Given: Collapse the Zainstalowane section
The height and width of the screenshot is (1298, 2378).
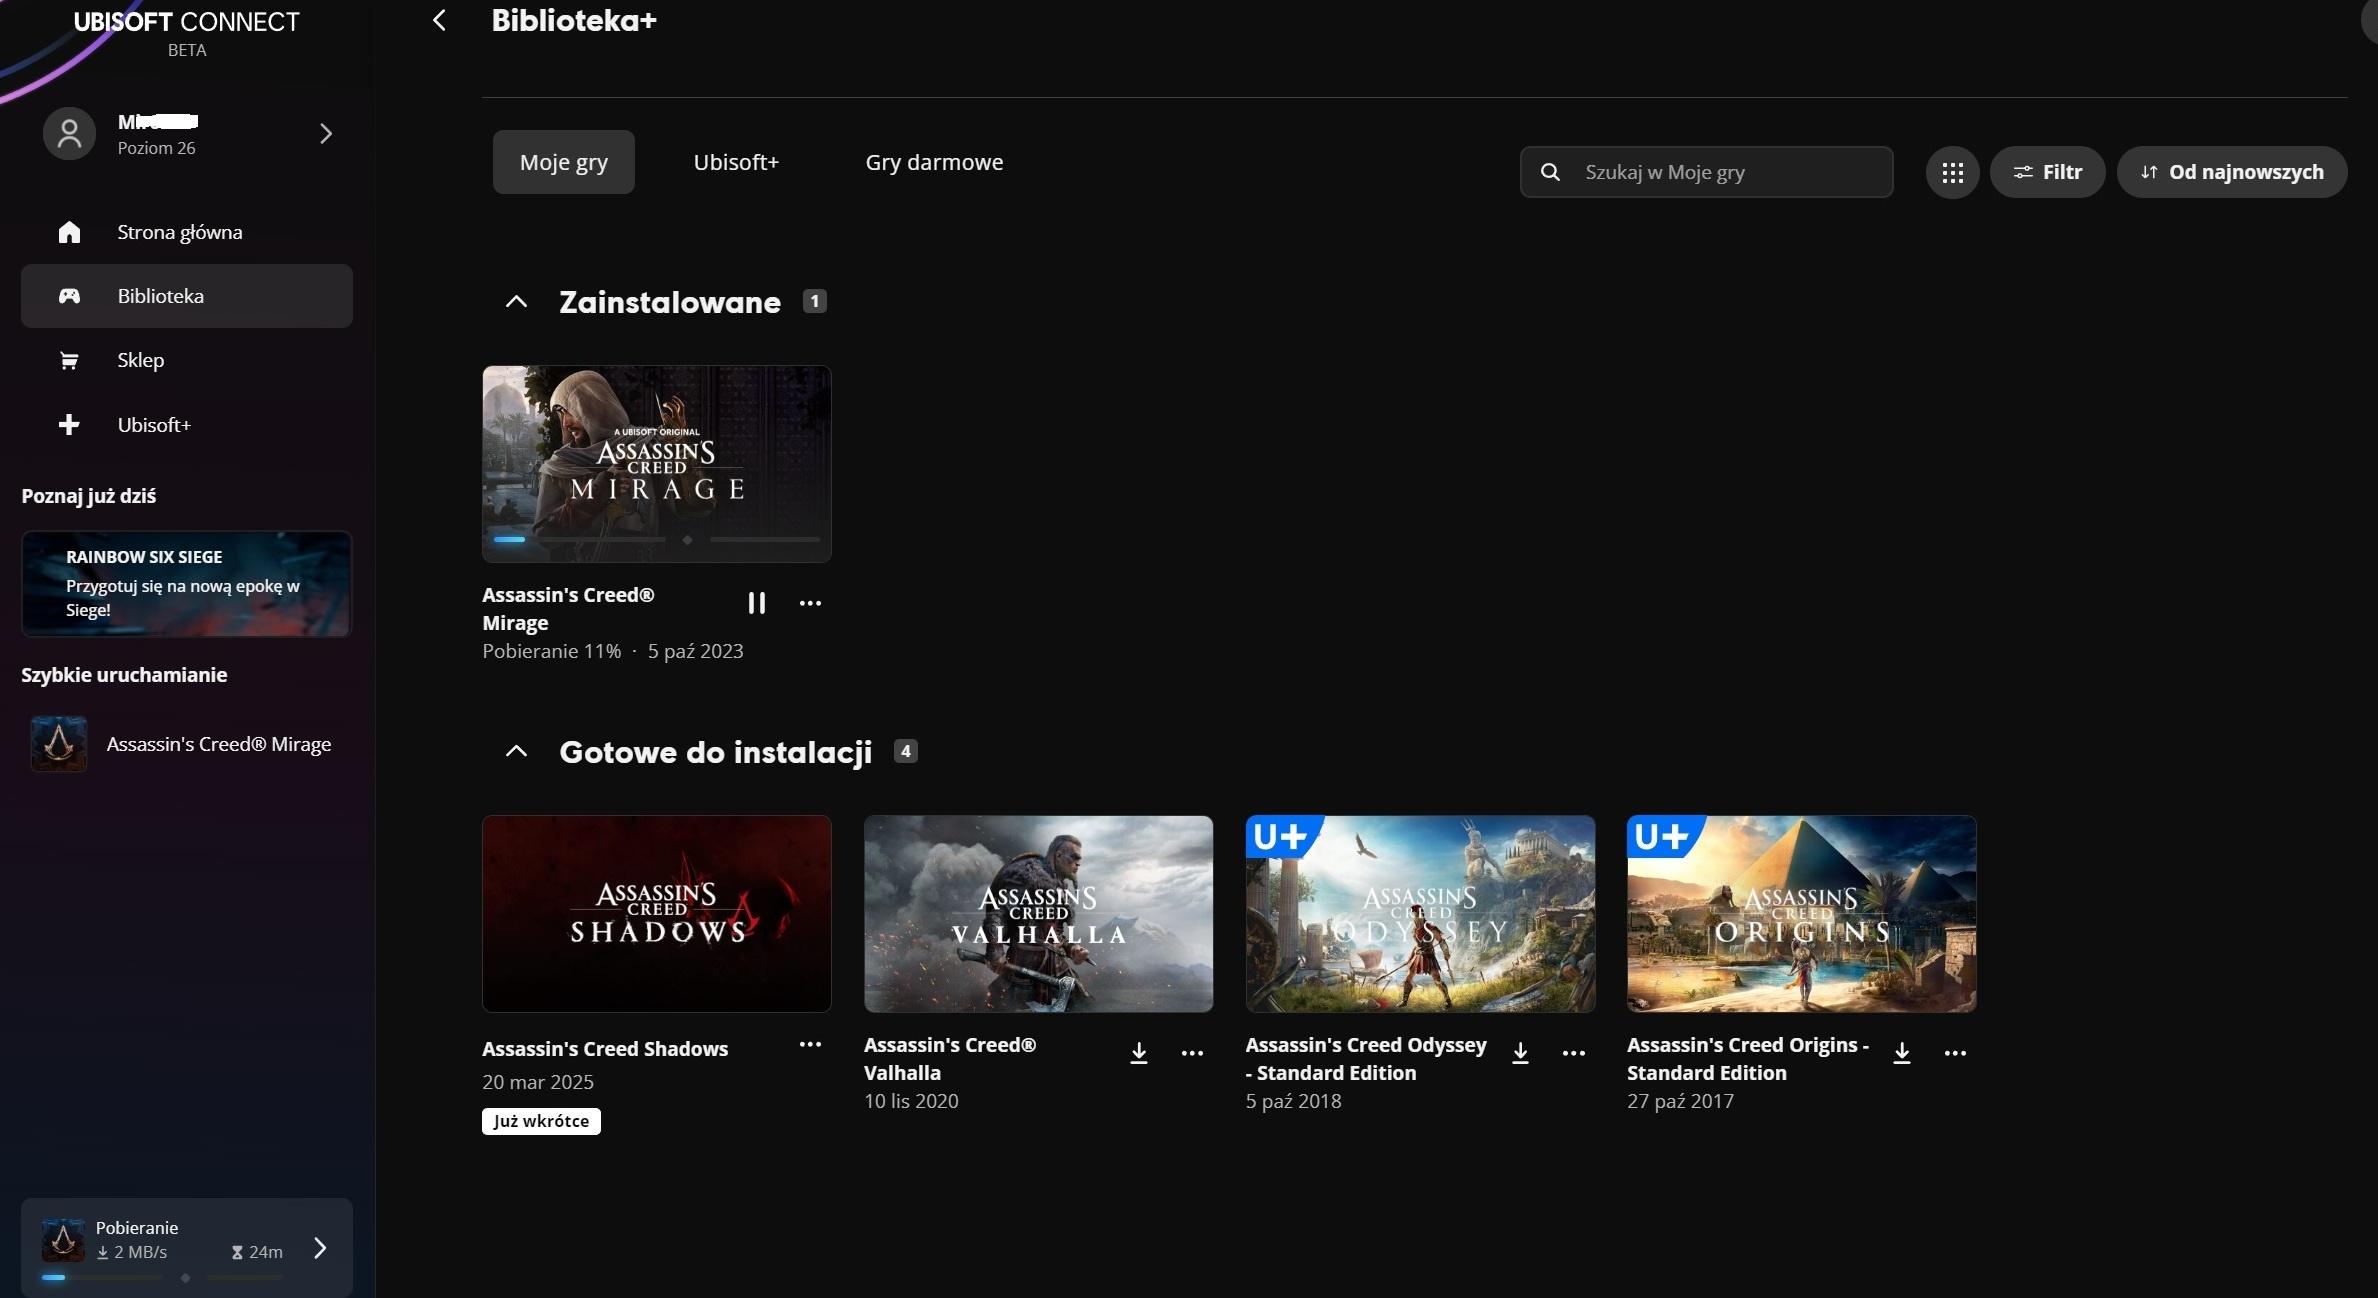Looking at the screenshot, I should (x=516, y=302).
